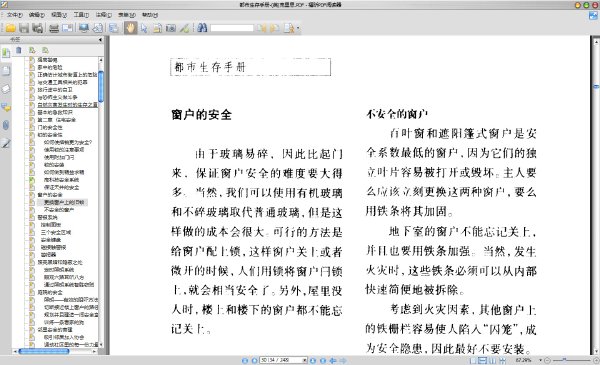Select the arrow Select tool
The width and height of the screenshot is (600, 365).
(x=144, y=28)
